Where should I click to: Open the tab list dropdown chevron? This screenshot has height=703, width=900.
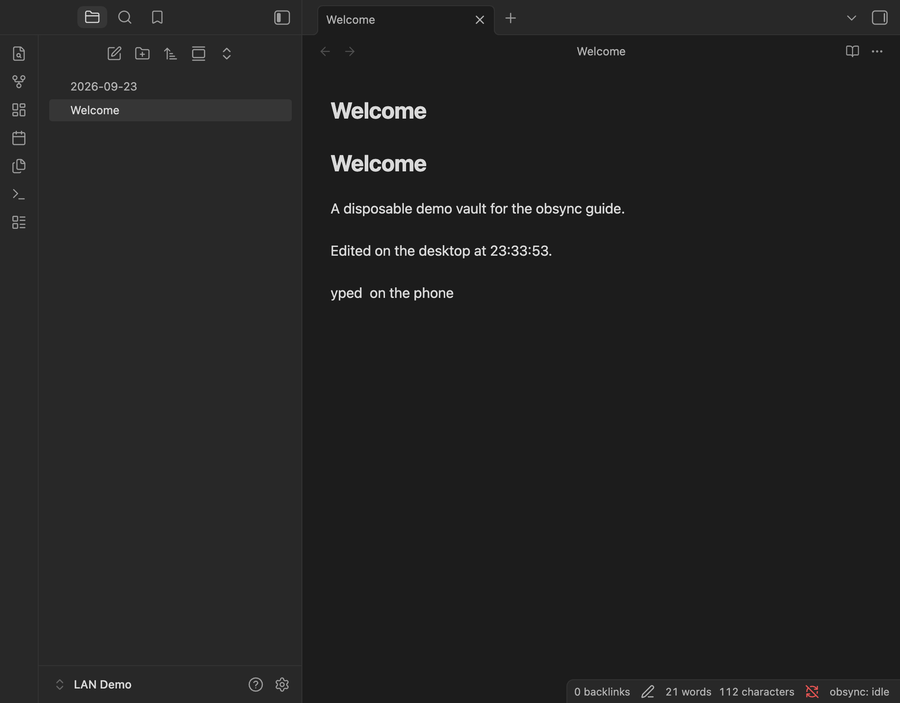pos(851,18)
